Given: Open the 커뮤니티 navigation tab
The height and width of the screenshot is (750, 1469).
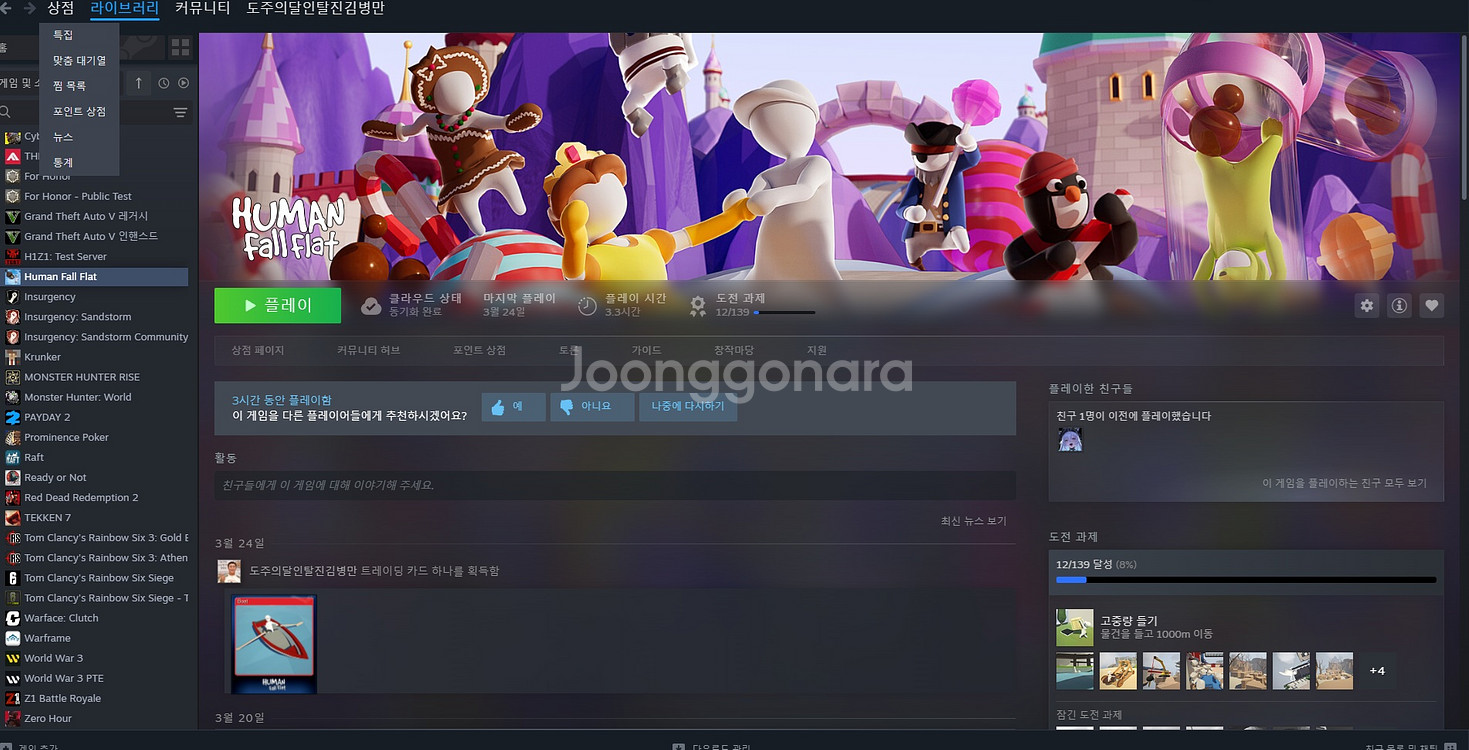Looking at the screenshot, I should point(202,9).
